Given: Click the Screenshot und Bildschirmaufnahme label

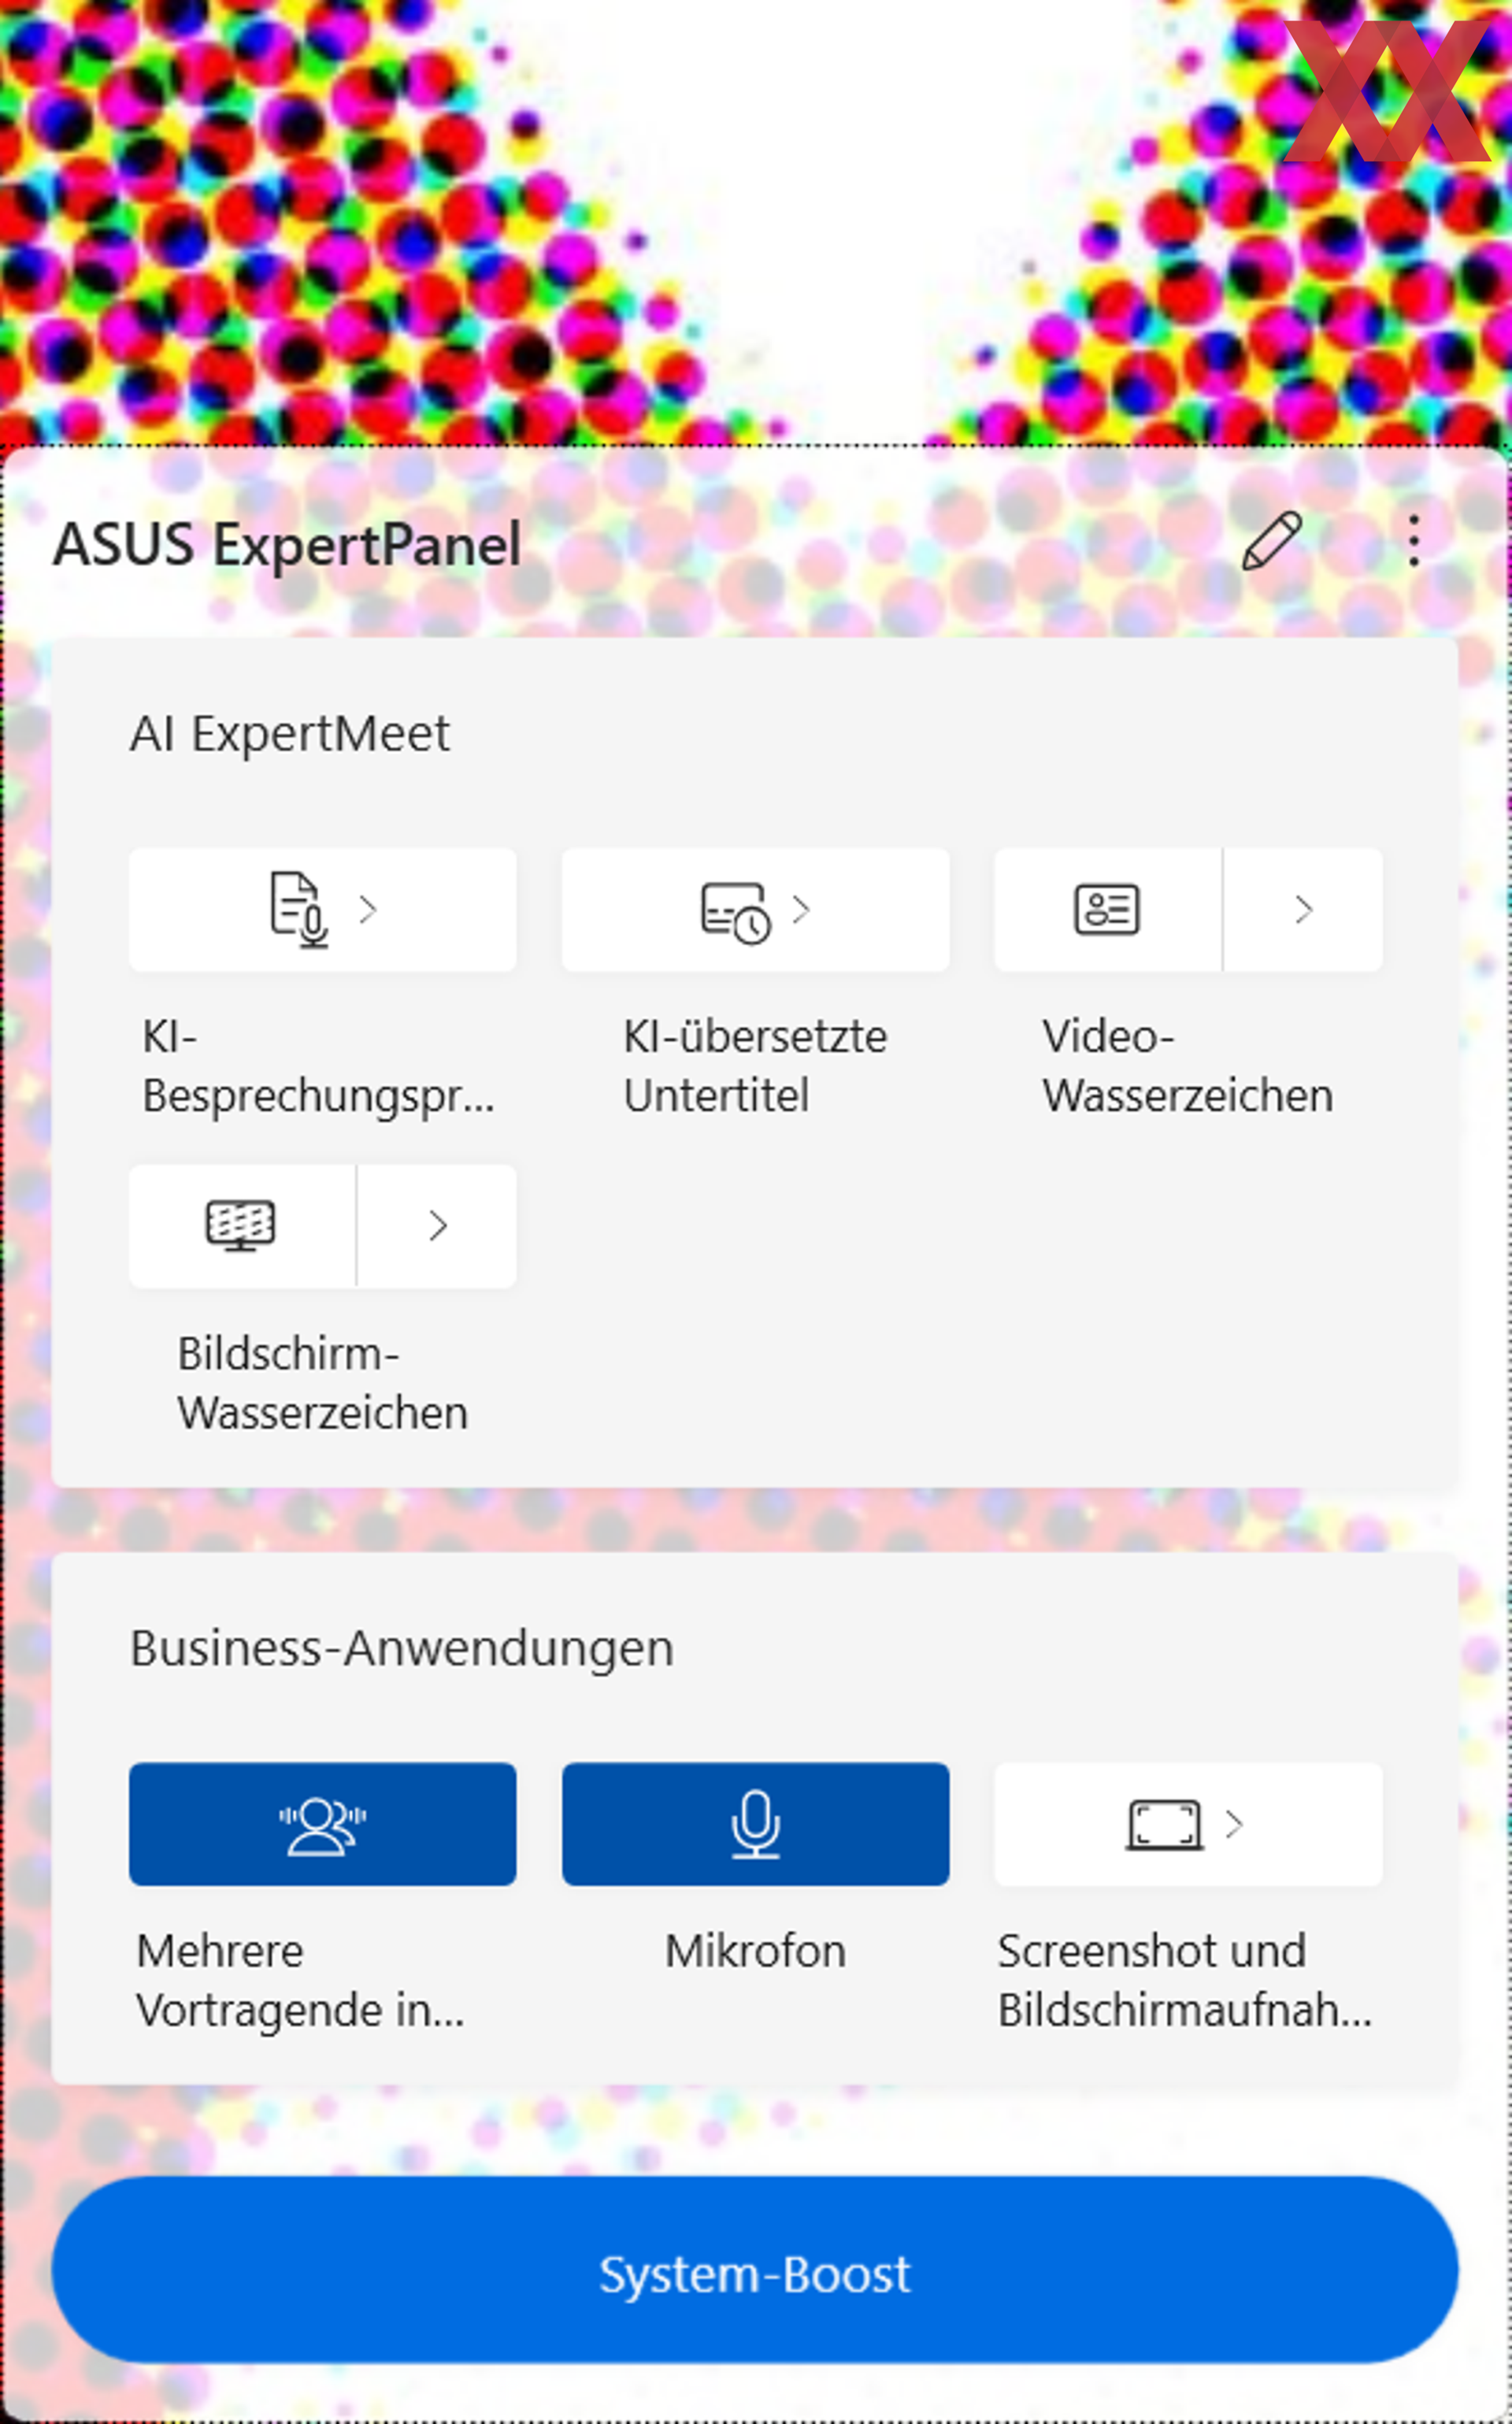Looking at the screenshot, I should (1185, 1979).
